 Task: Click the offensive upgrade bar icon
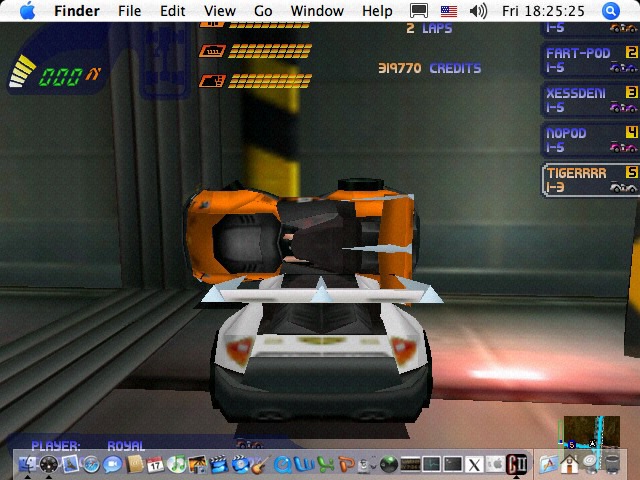[x=212, y=81]
